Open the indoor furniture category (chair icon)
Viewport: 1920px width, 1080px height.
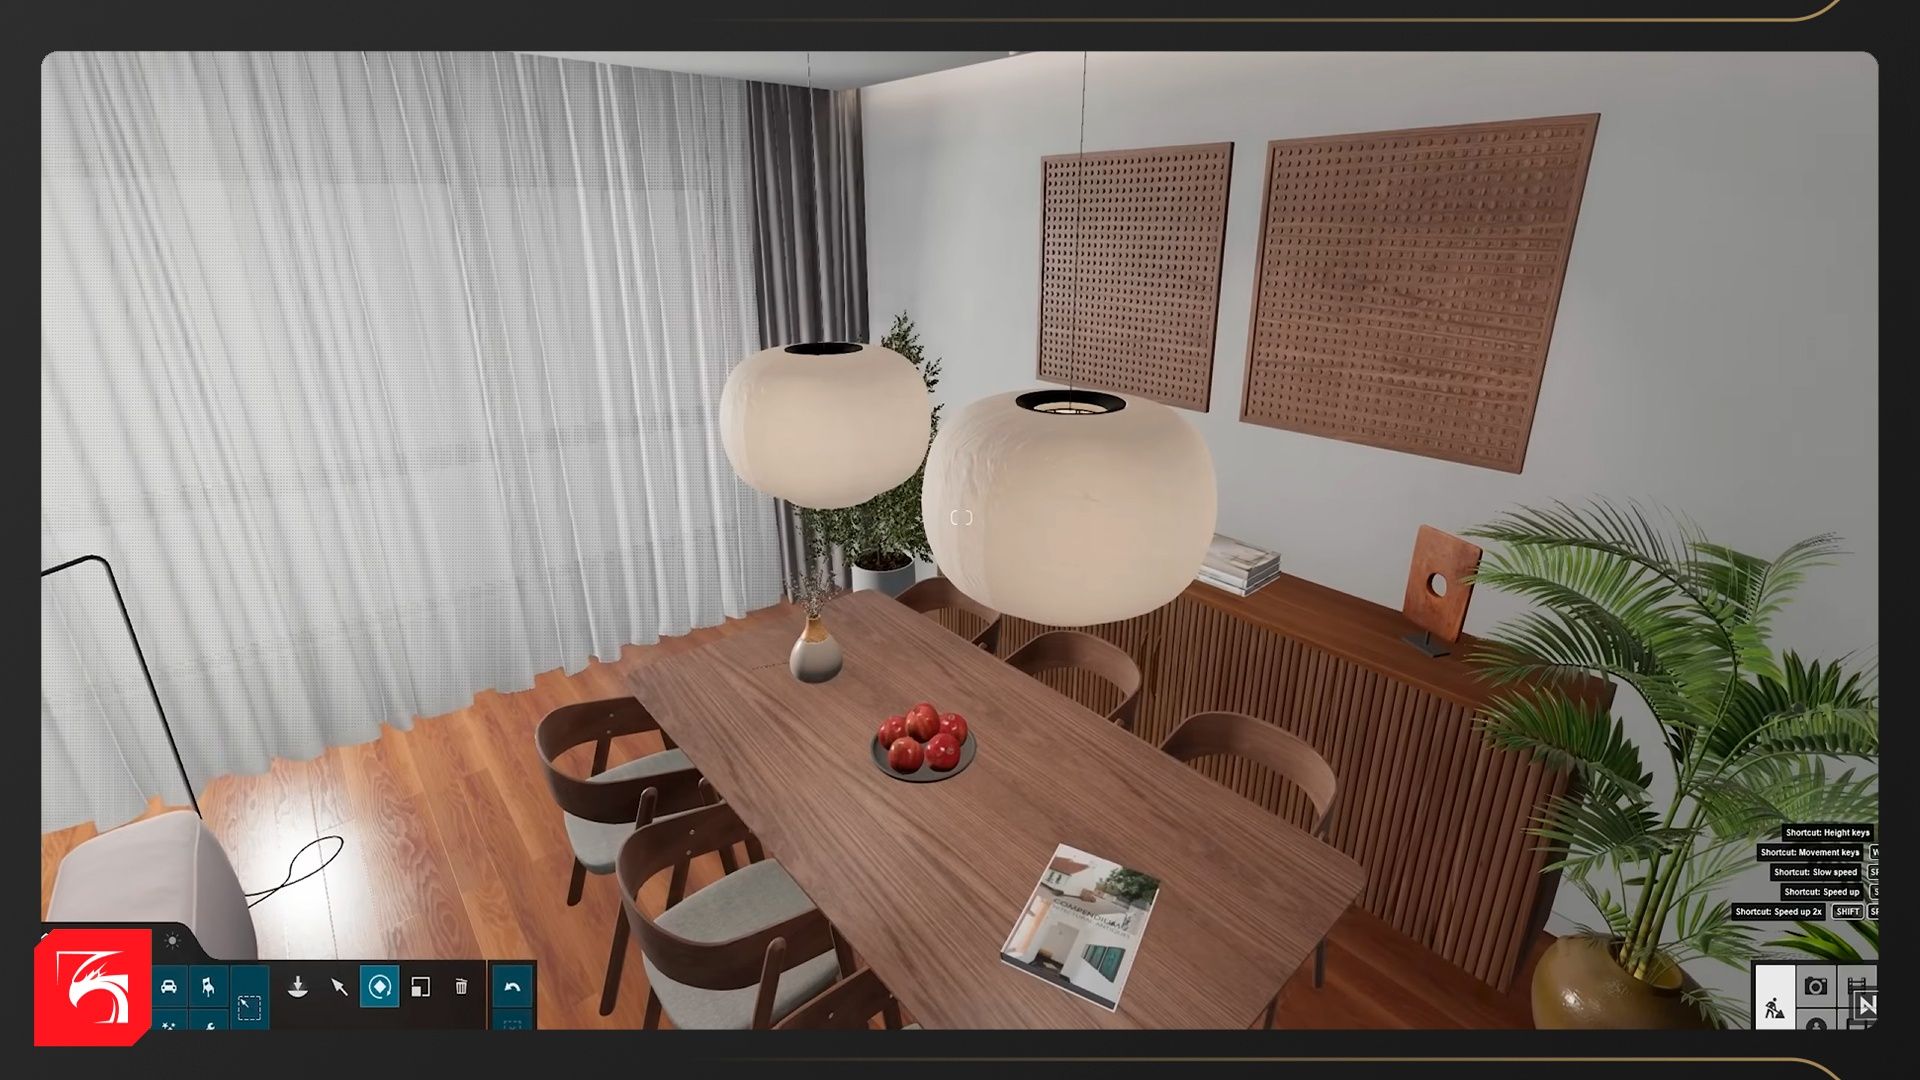click(x=208, y=987)
